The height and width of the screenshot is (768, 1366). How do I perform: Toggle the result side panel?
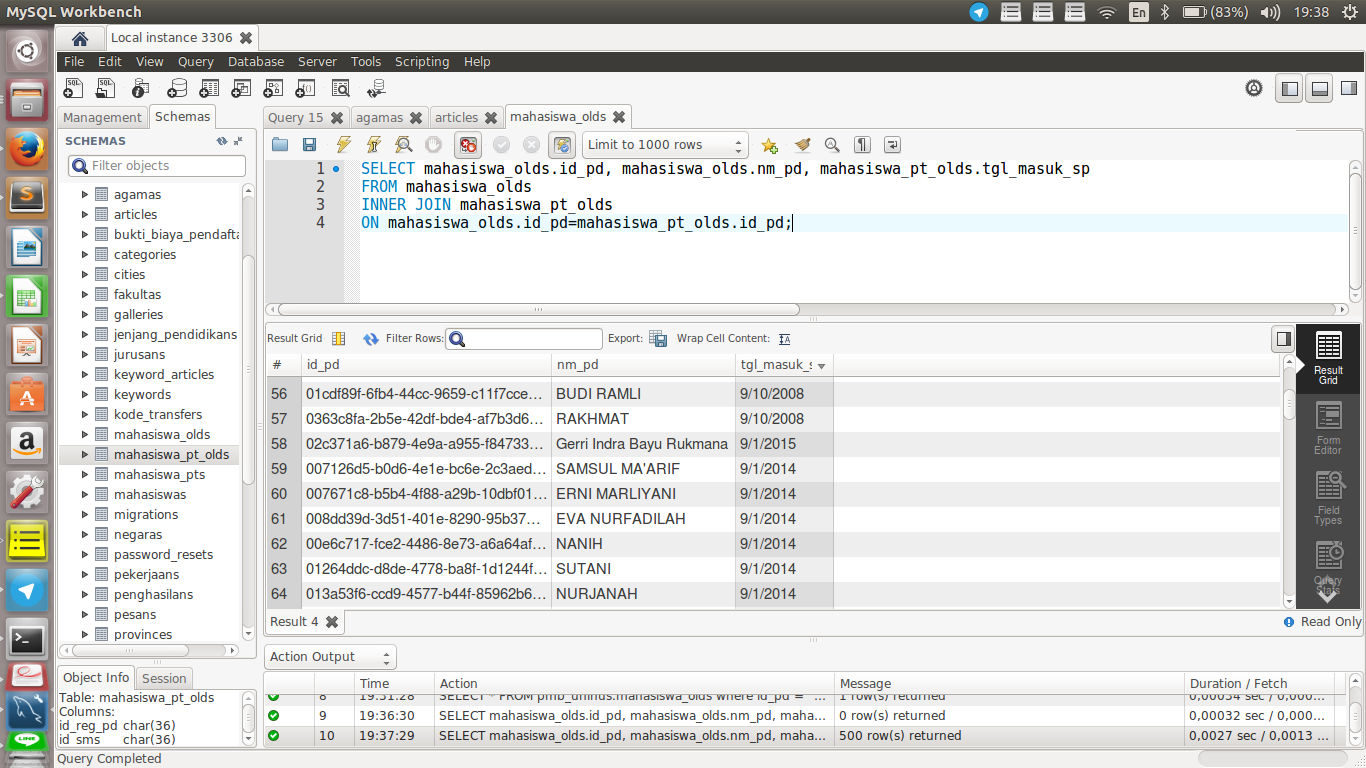coord(1283,339)
